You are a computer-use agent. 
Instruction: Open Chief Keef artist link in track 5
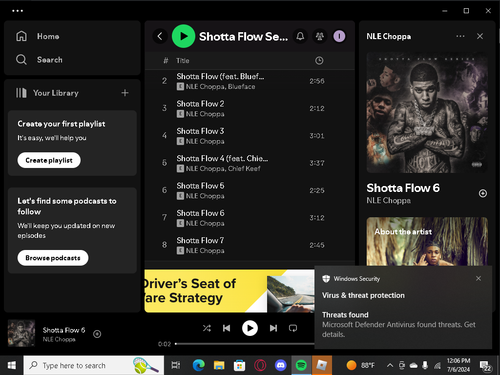coord(244,169)
